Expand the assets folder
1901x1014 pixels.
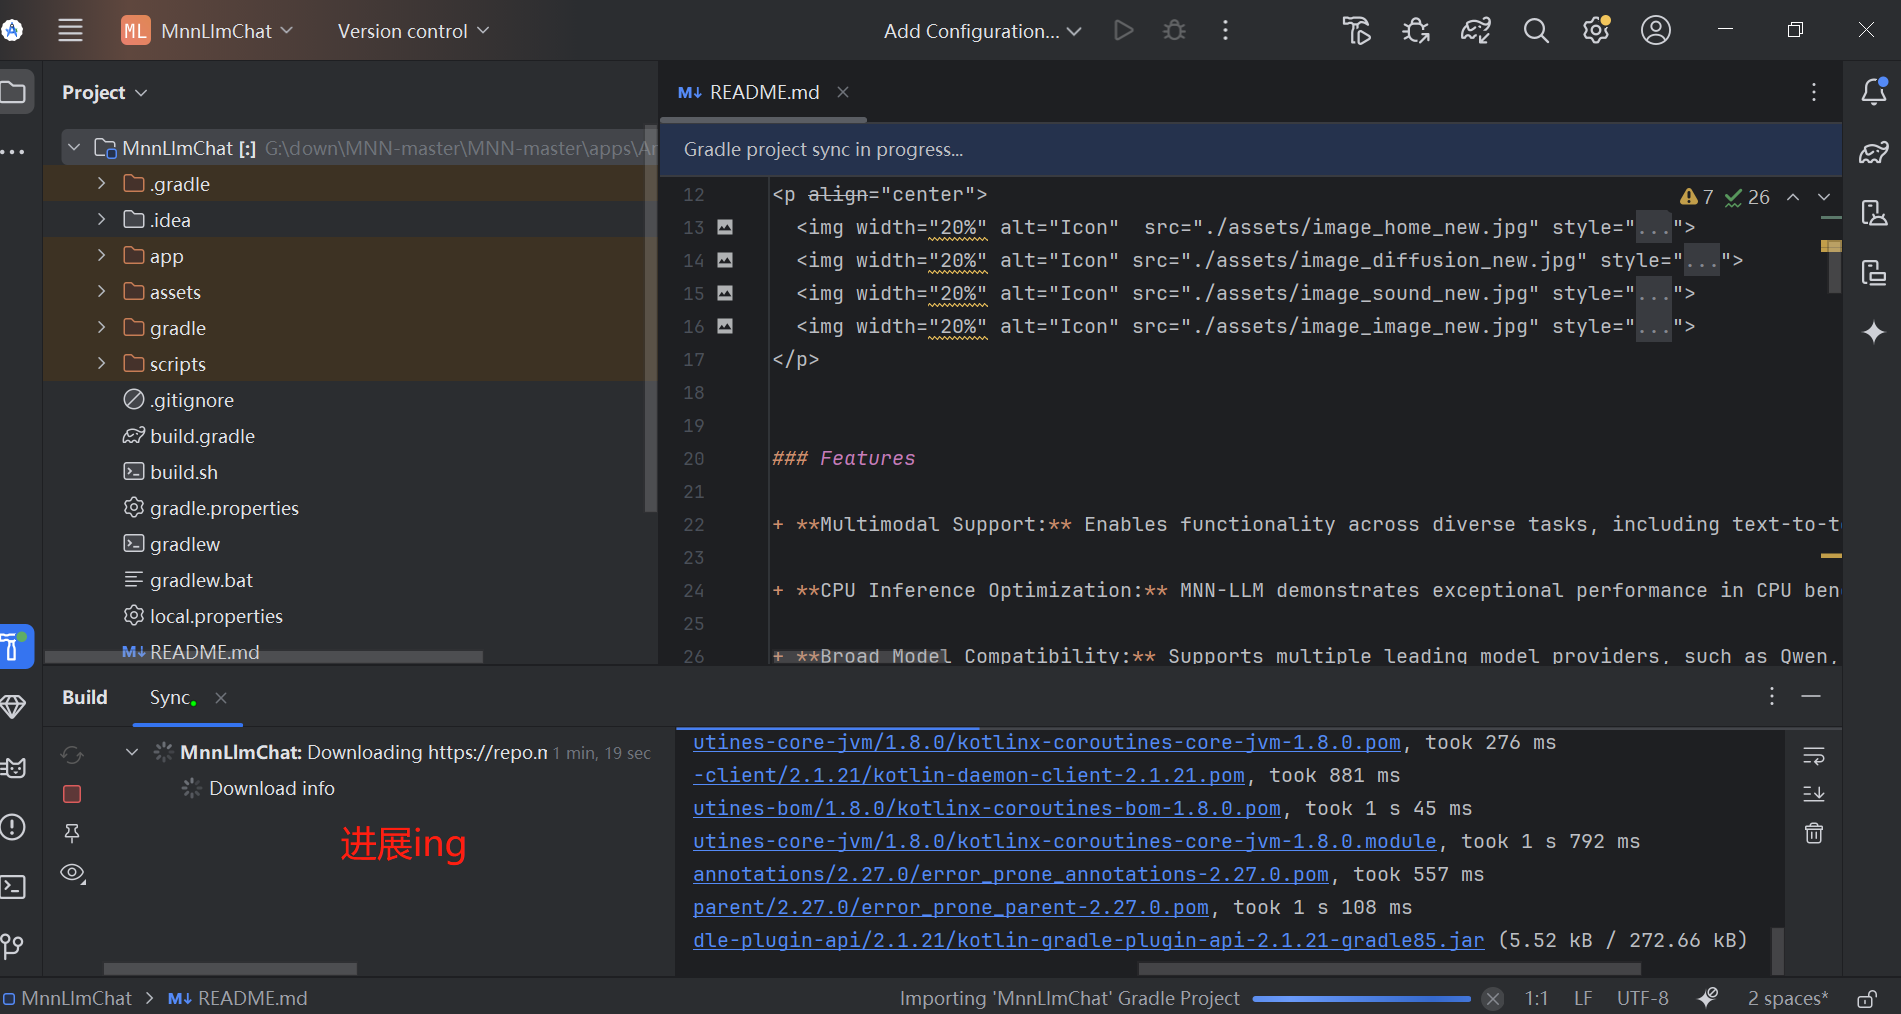[x=101, y=292]
